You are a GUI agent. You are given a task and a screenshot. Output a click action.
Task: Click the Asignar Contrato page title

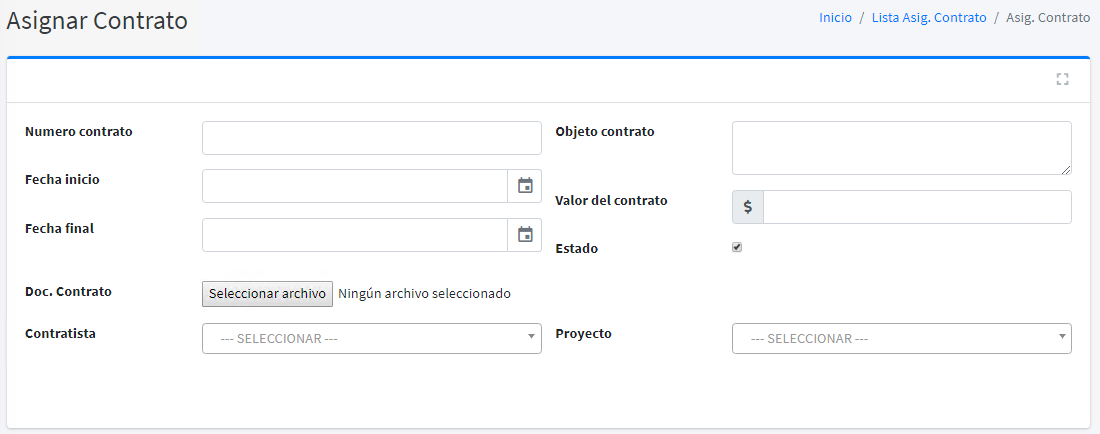point(97,20)
